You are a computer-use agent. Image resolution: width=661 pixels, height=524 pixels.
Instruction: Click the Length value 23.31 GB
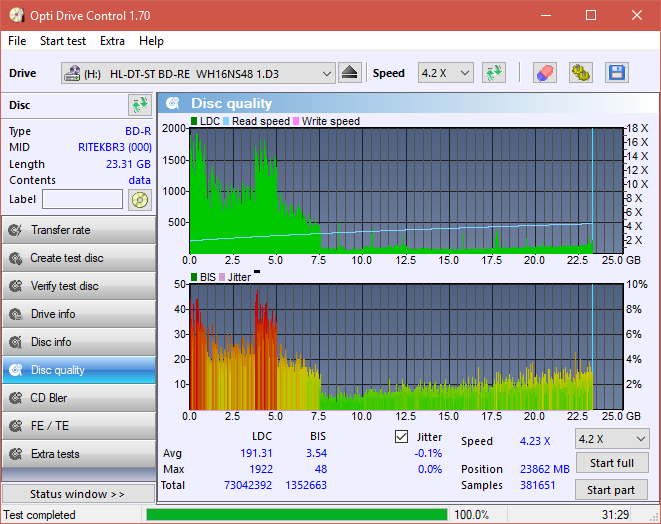128,164
